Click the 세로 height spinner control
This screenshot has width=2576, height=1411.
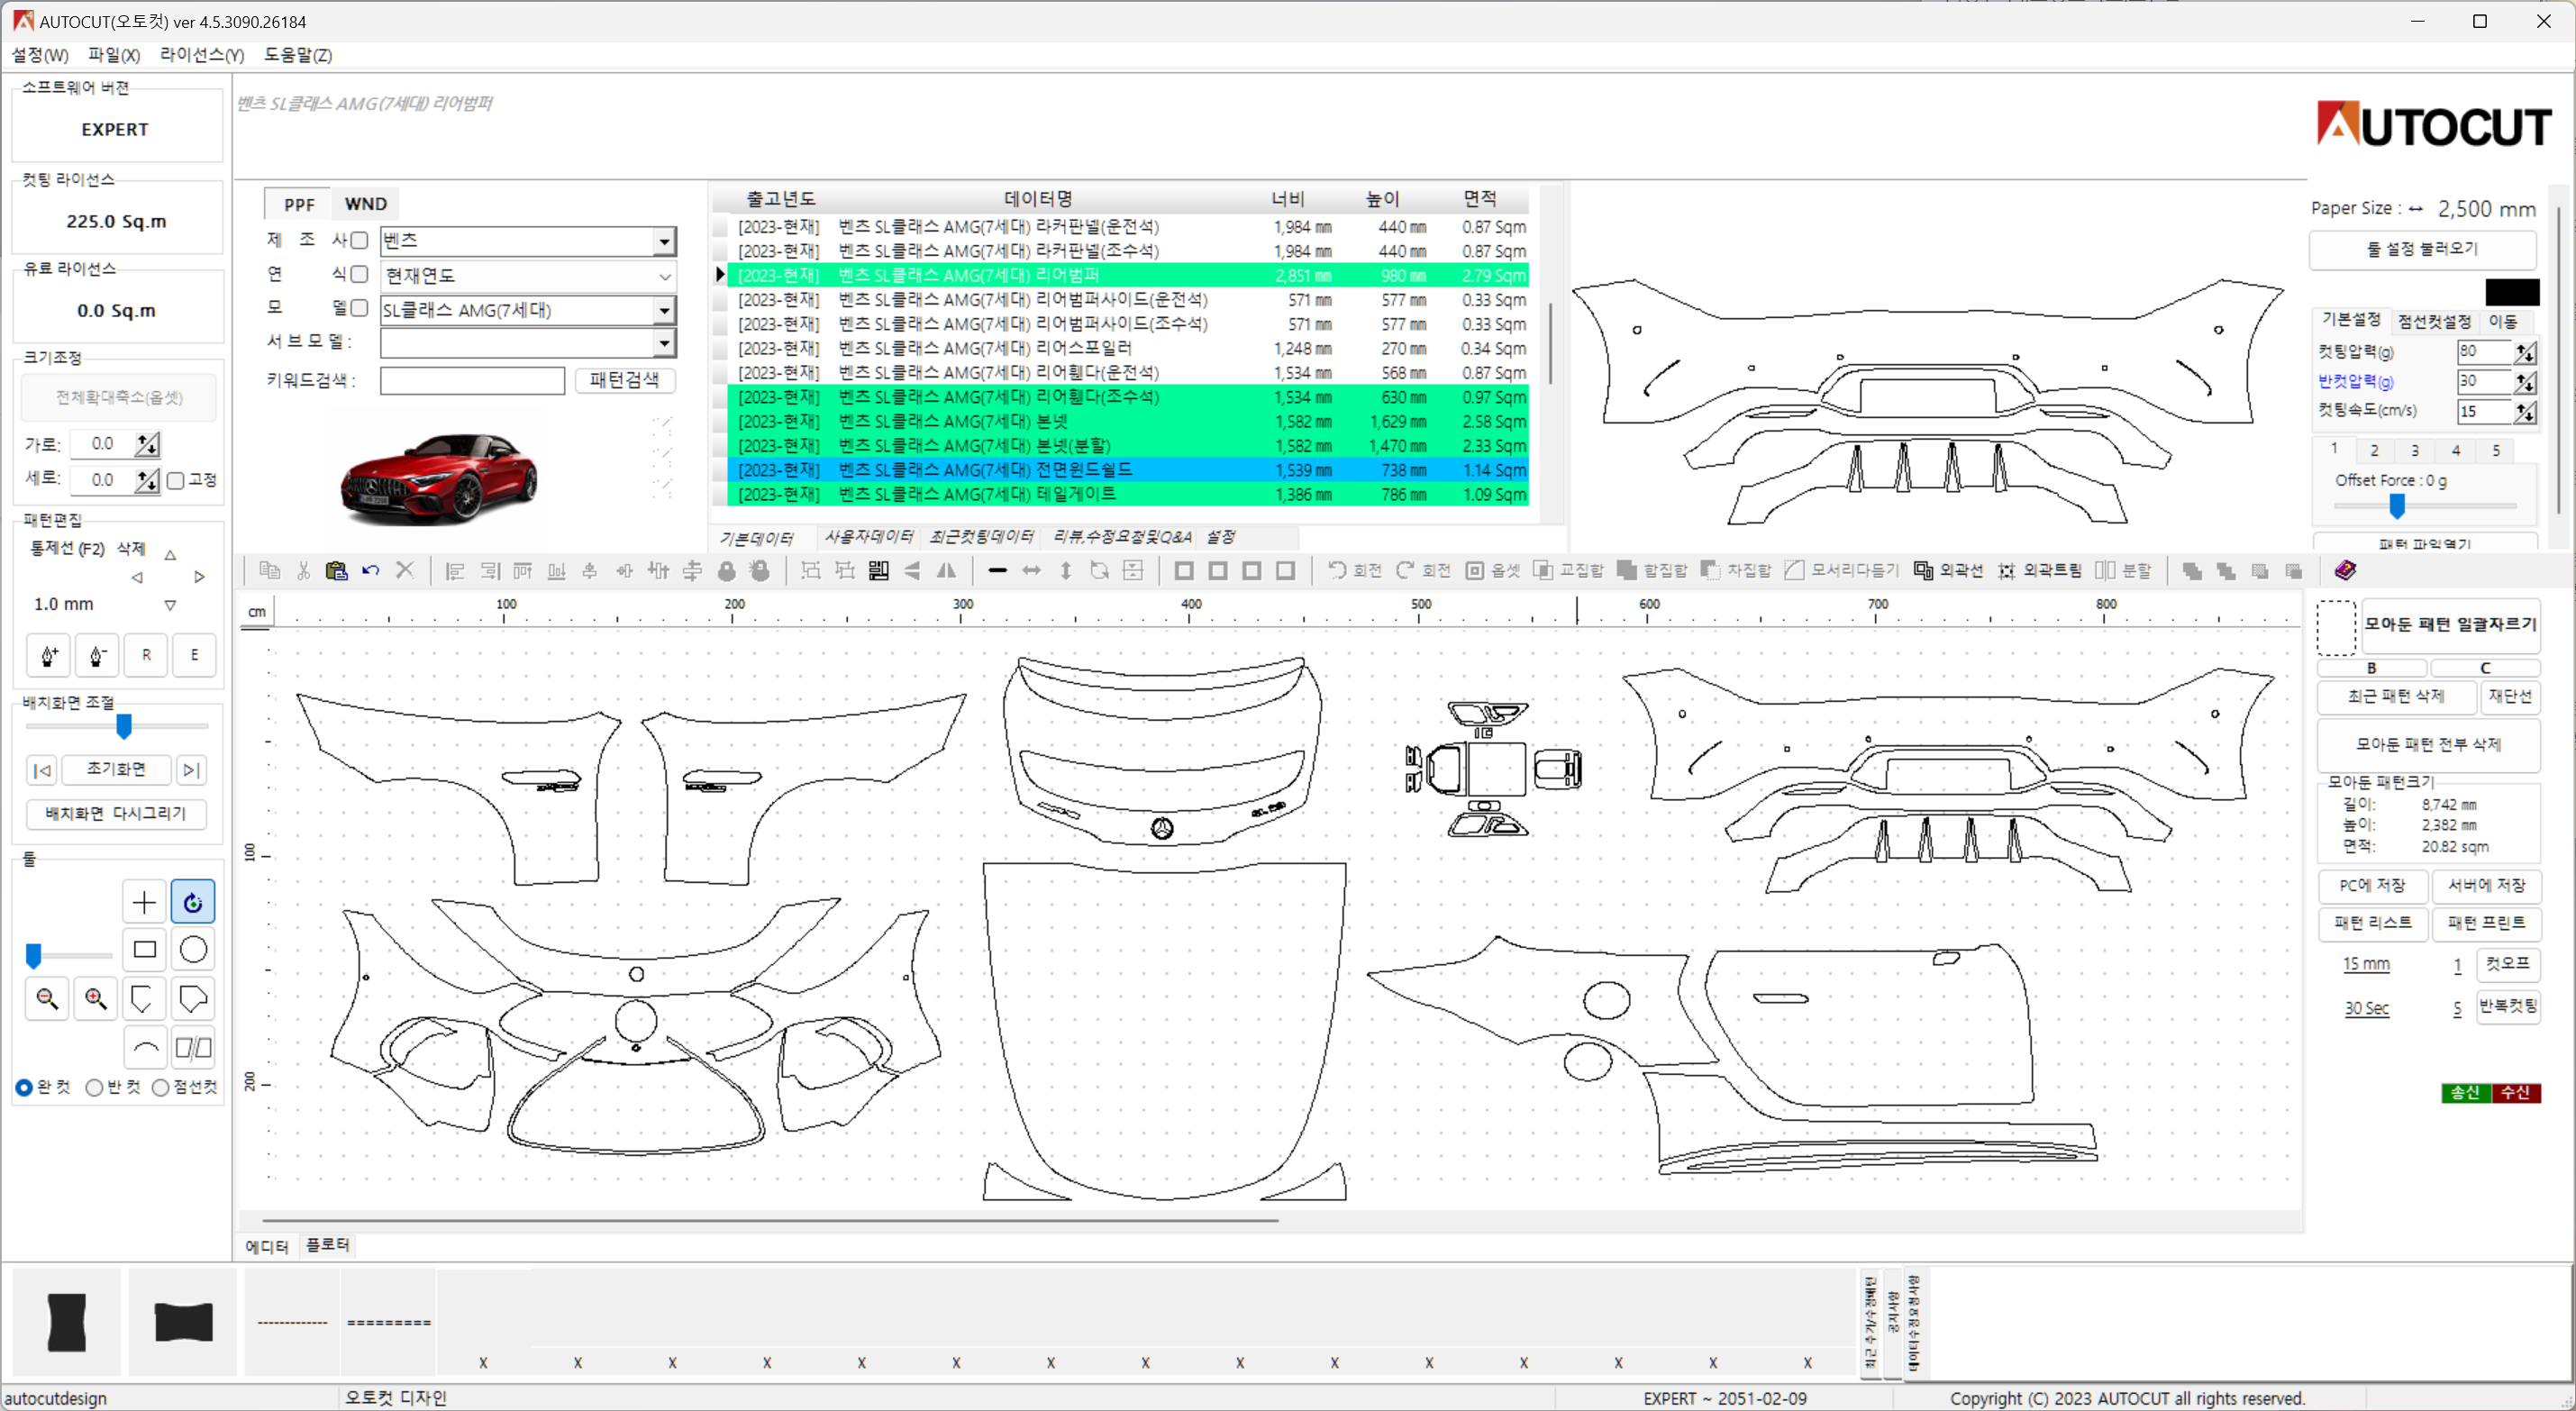(x=147, y=481)
